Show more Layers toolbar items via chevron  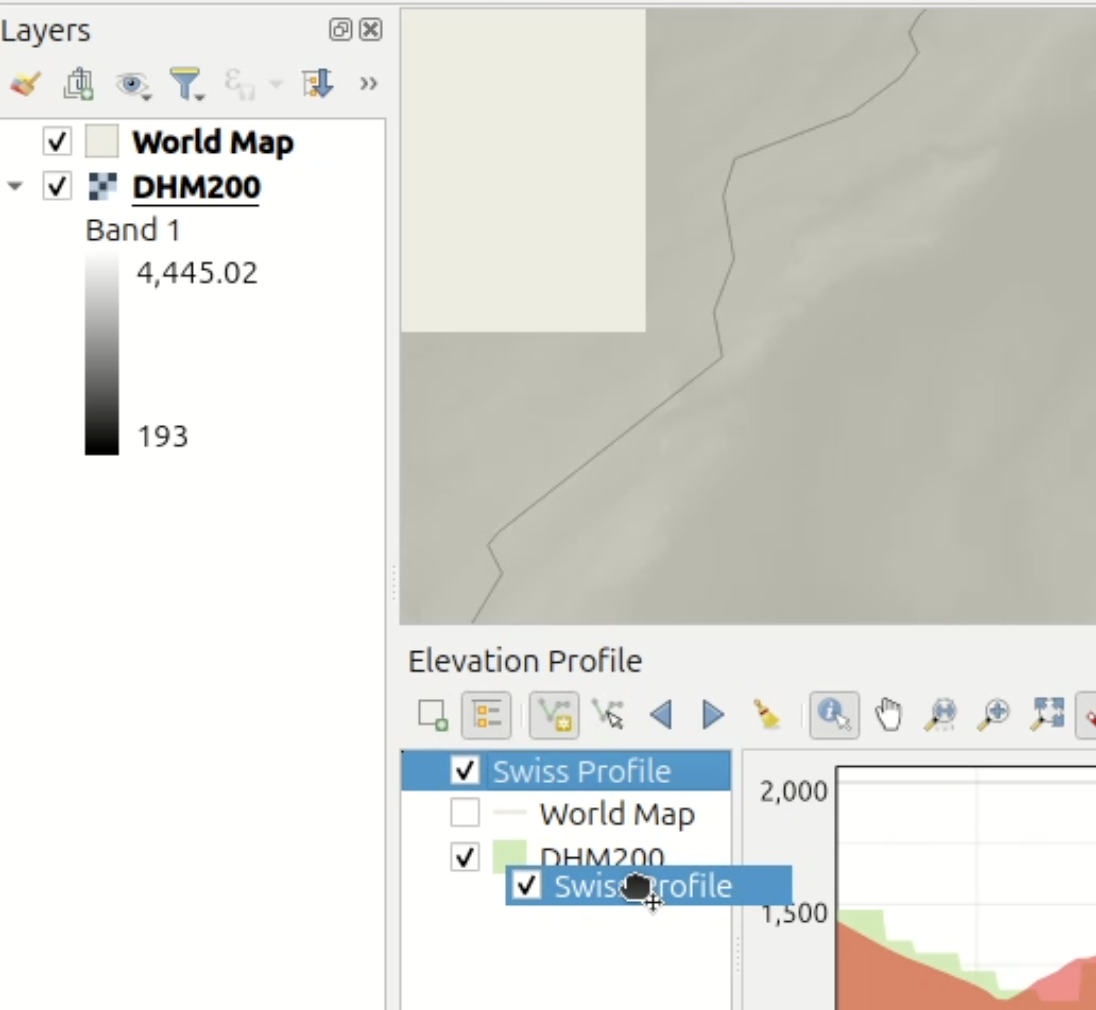[368, 84]
